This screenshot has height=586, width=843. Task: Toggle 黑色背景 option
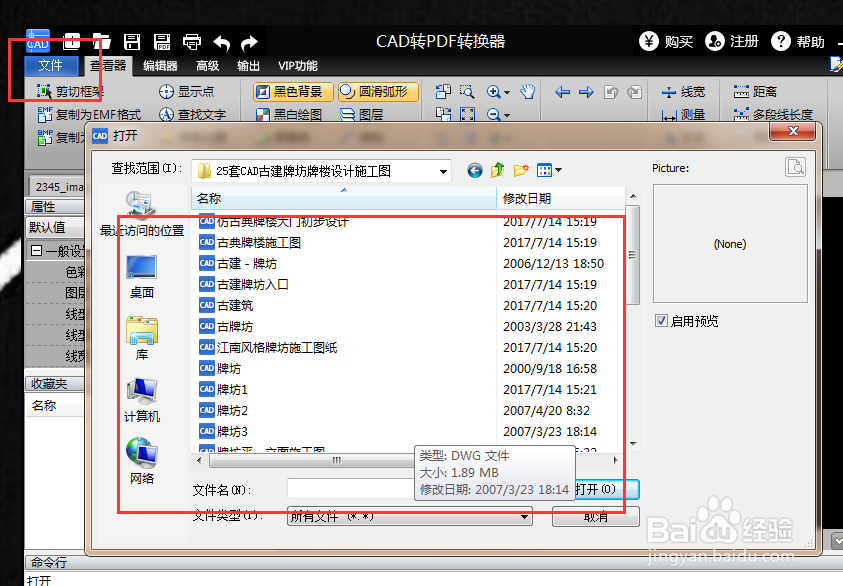[293, 92]
